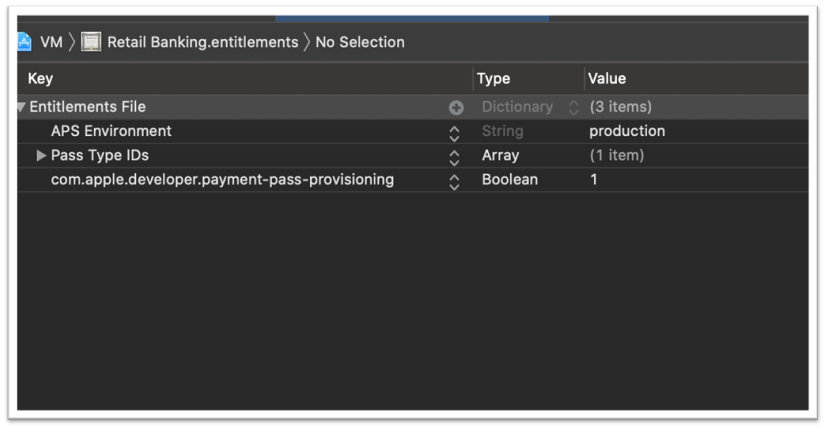Viewport: 826px width, 429px height.
Task: Open the APS Environment key stepper
Action: 454,132
